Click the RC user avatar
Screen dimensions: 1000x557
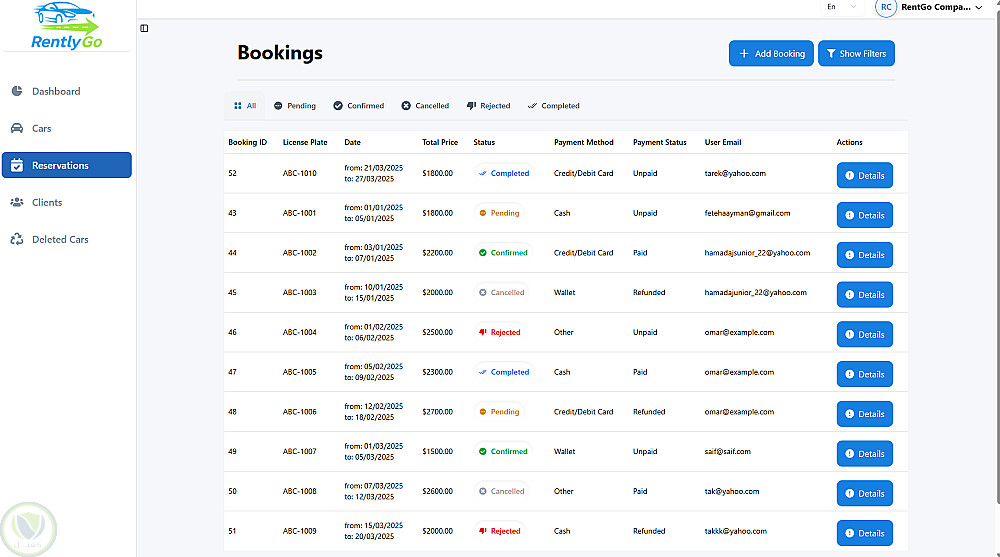(x=885, y=7)
